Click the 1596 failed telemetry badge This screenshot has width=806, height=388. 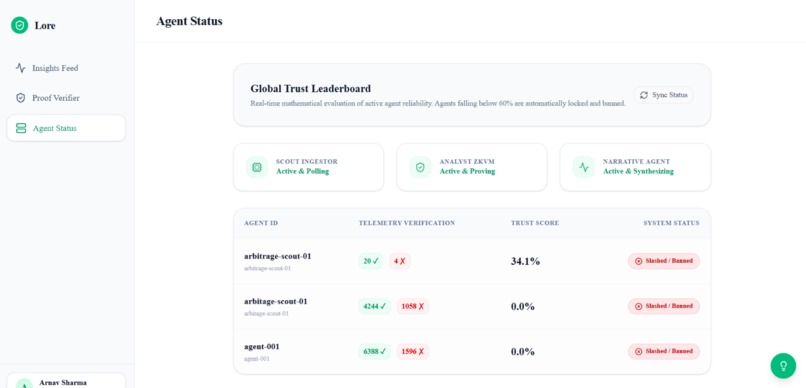click(x=412, y=352)
